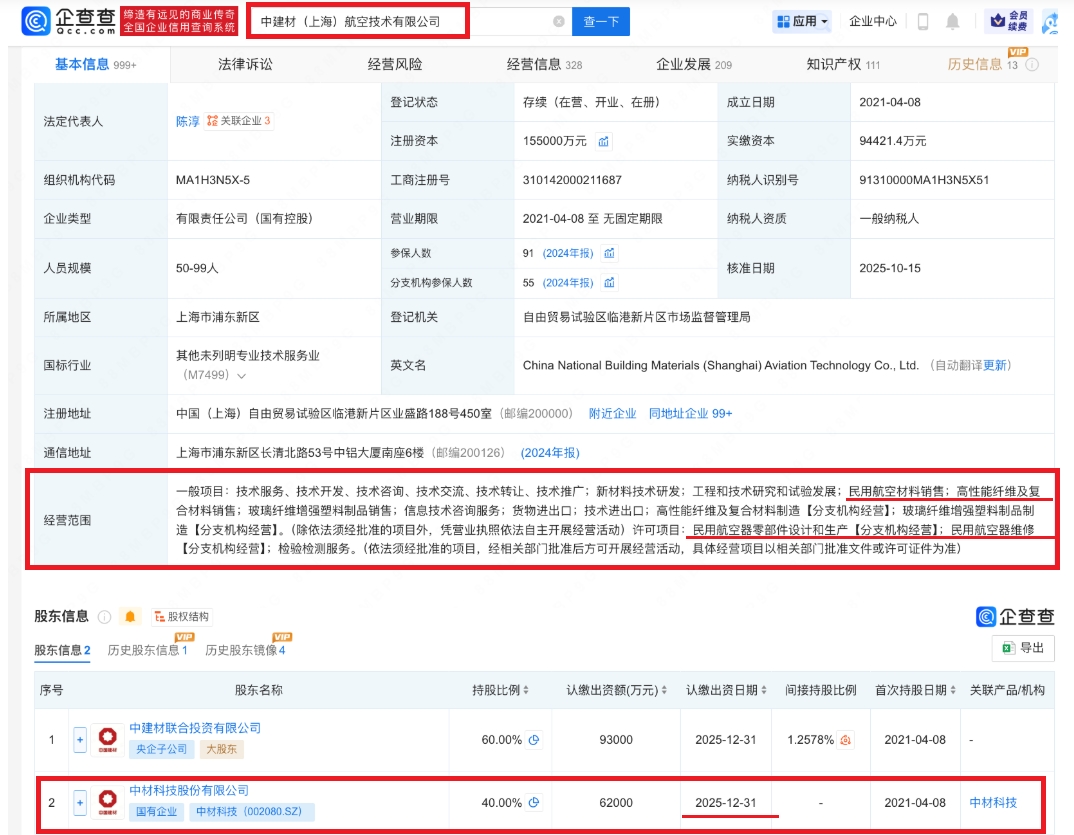
Task: Click the Qcc.com logo
Action: [x=68, y=21]
